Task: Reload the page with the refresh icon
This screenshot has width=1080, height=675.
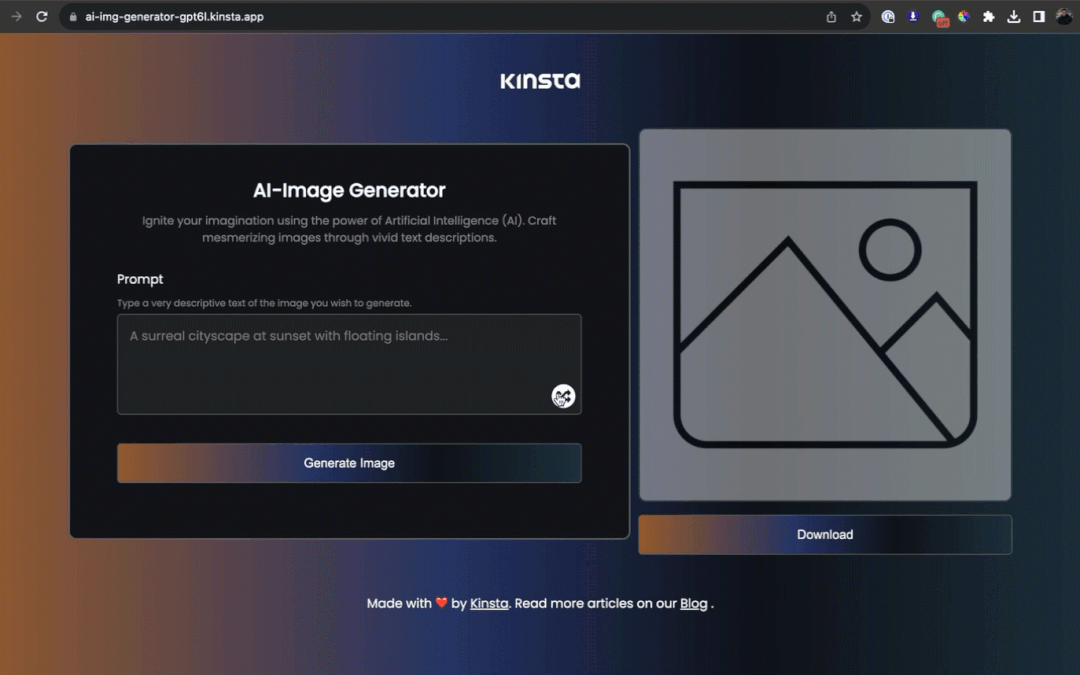Action: click(x=42, y=17)
